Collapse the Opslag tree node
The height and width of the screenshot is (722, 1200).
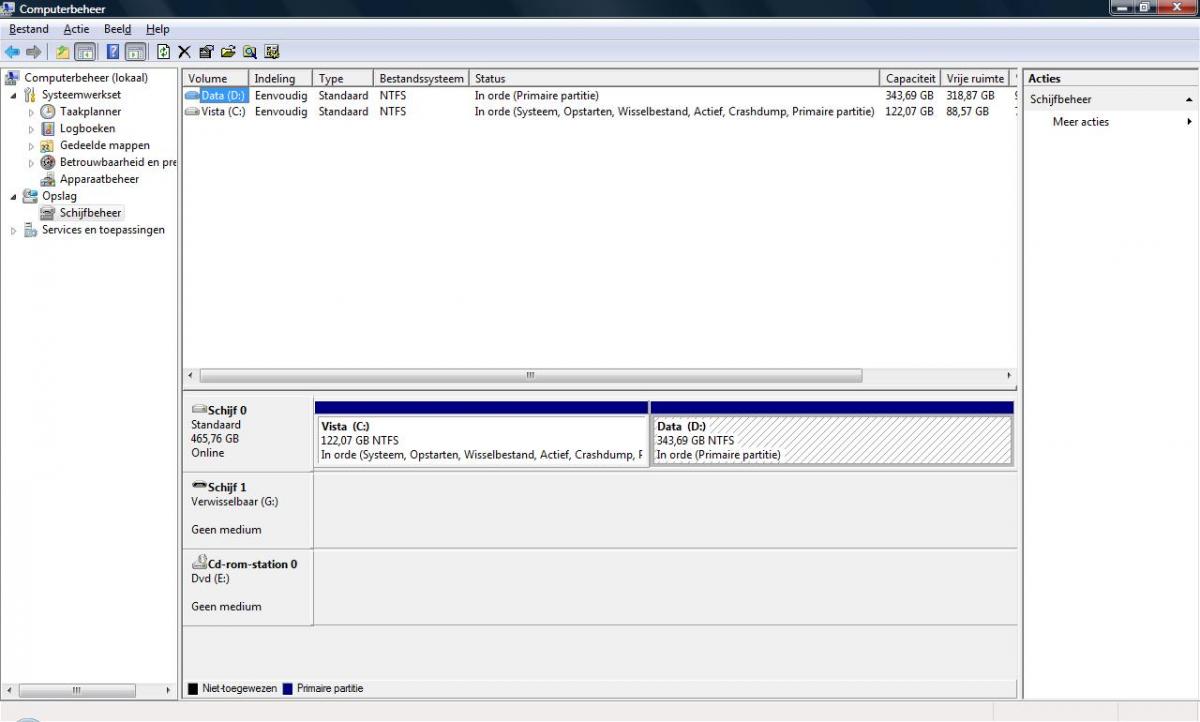13,196
